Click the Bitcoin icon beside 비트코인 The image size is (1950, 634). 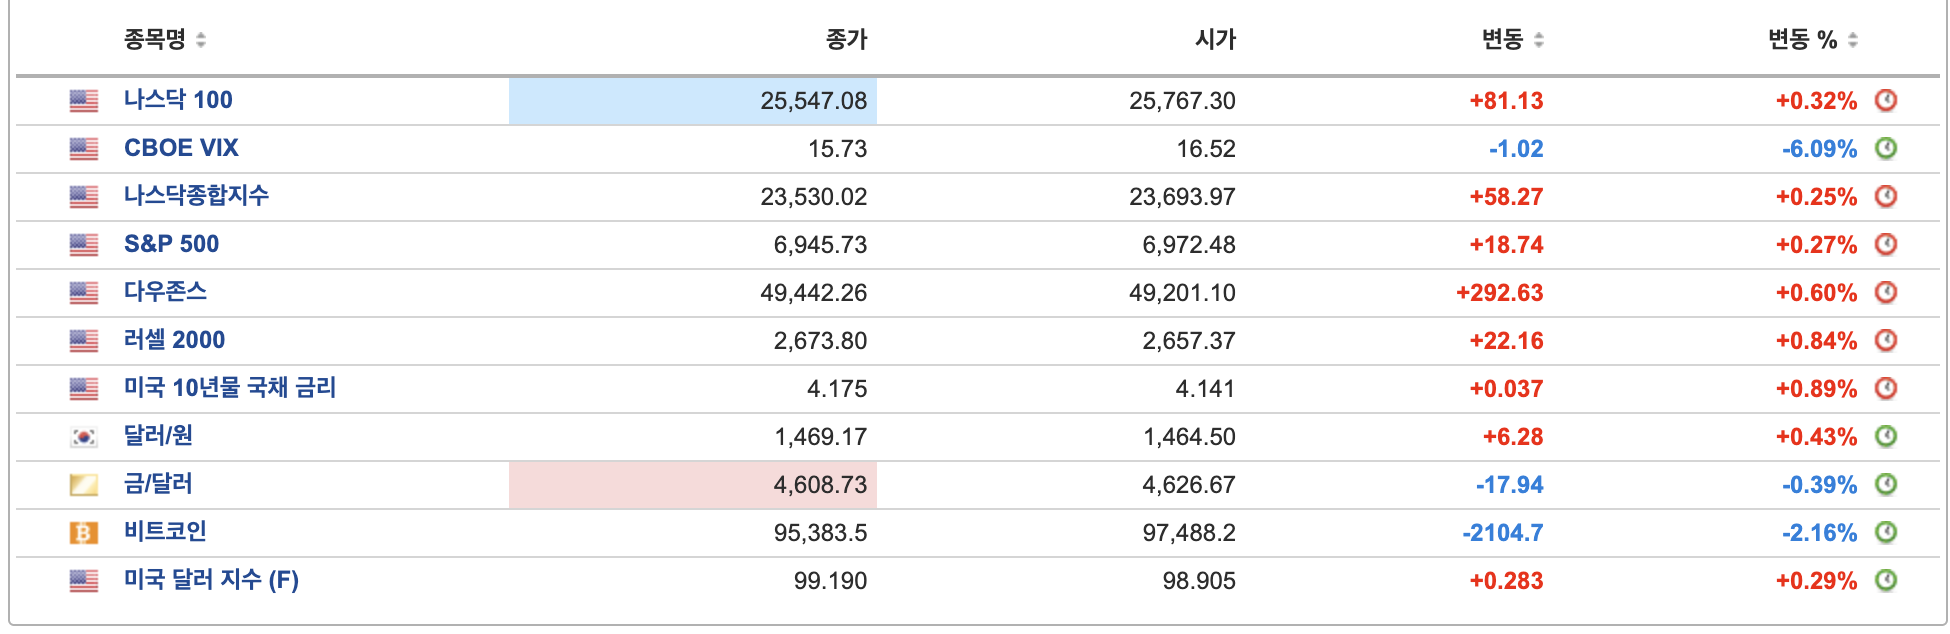[x=84, y=533]
